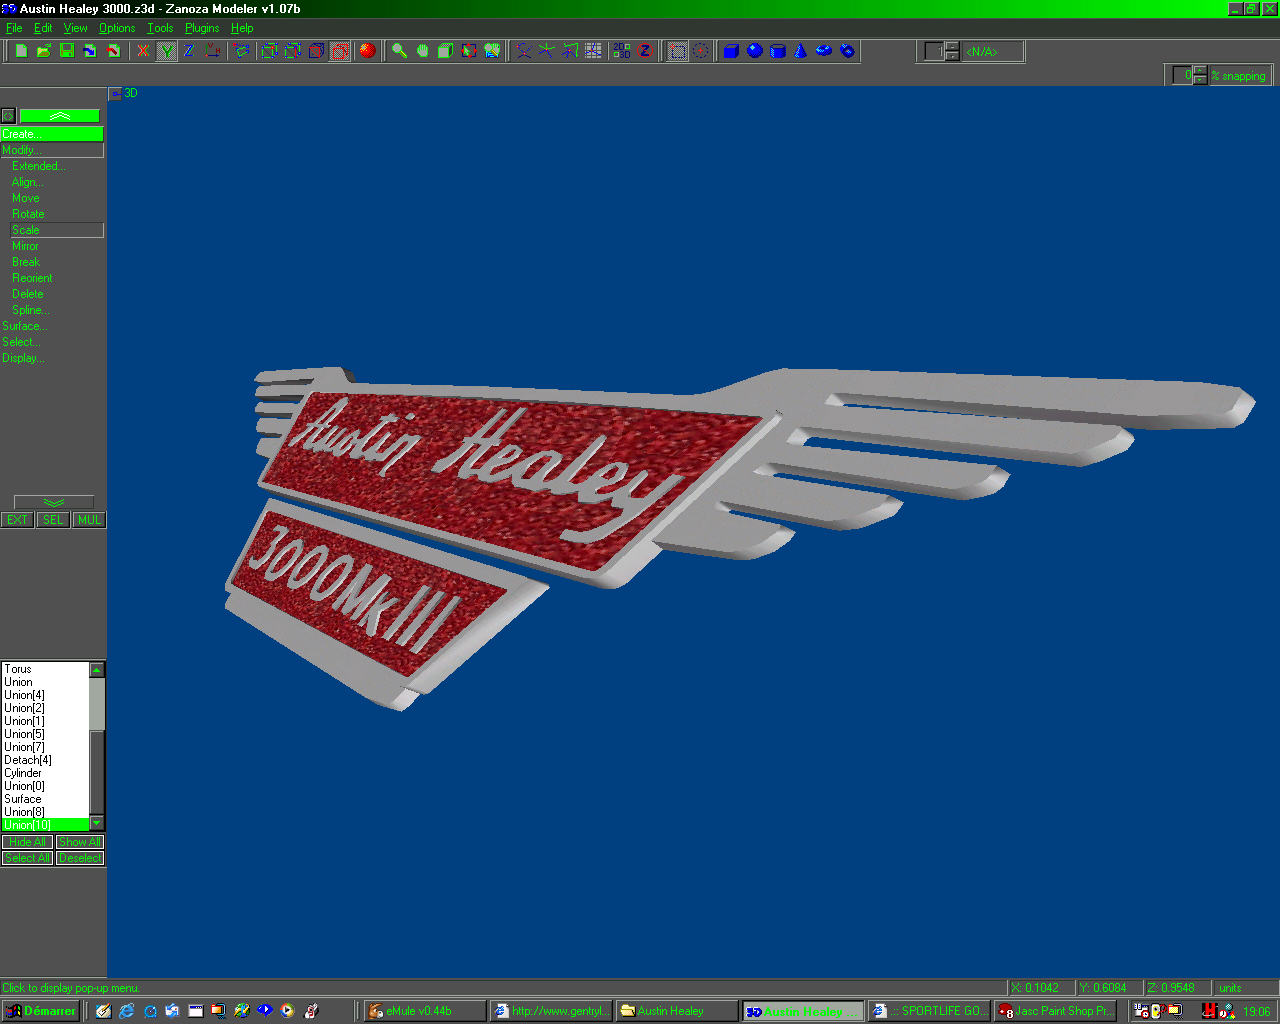Screen dimensions: 1280x1024
Task: Select Detach[4] in the object list
Action: [28, 760]
